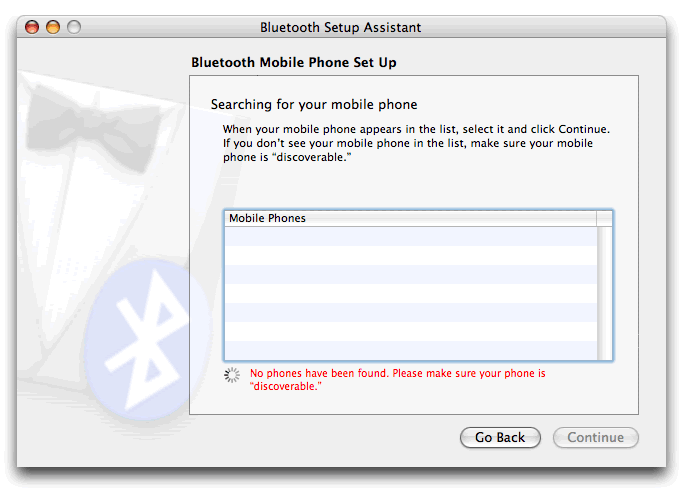Click the spinning search progress indicator
This screenshot has width=688, height=488.
tap(233, 375)
